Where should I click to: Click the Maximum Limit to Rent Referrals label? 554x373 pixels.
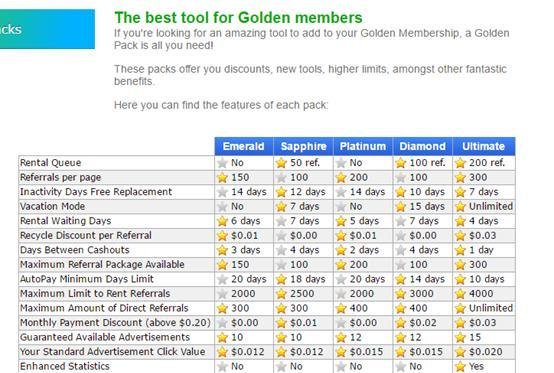pos(95,294)
